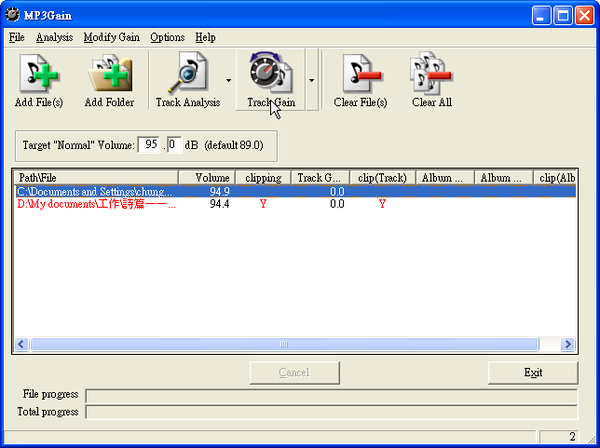Click the MP3Gain title bar app icon

[12, 15]
